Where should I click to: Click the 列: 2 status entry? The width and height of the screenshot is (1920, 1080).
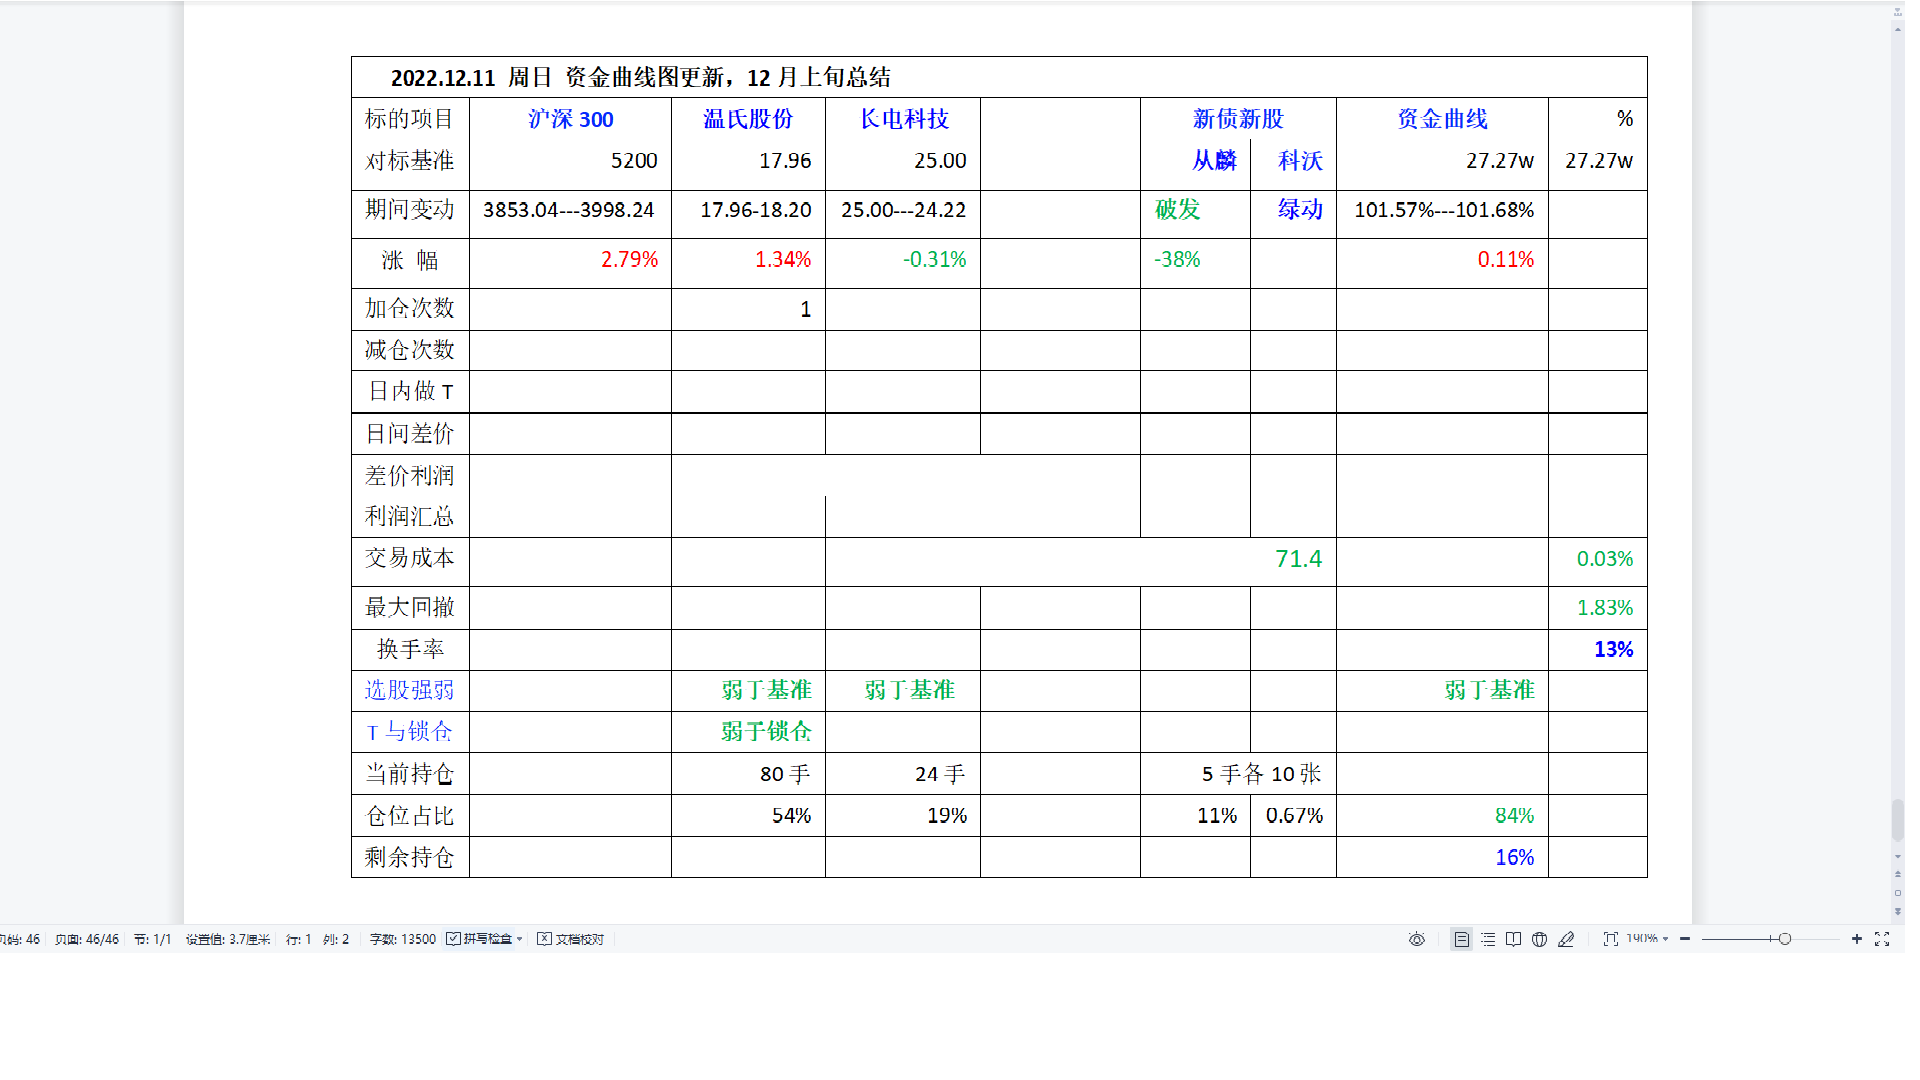click(x=336, y=939)
